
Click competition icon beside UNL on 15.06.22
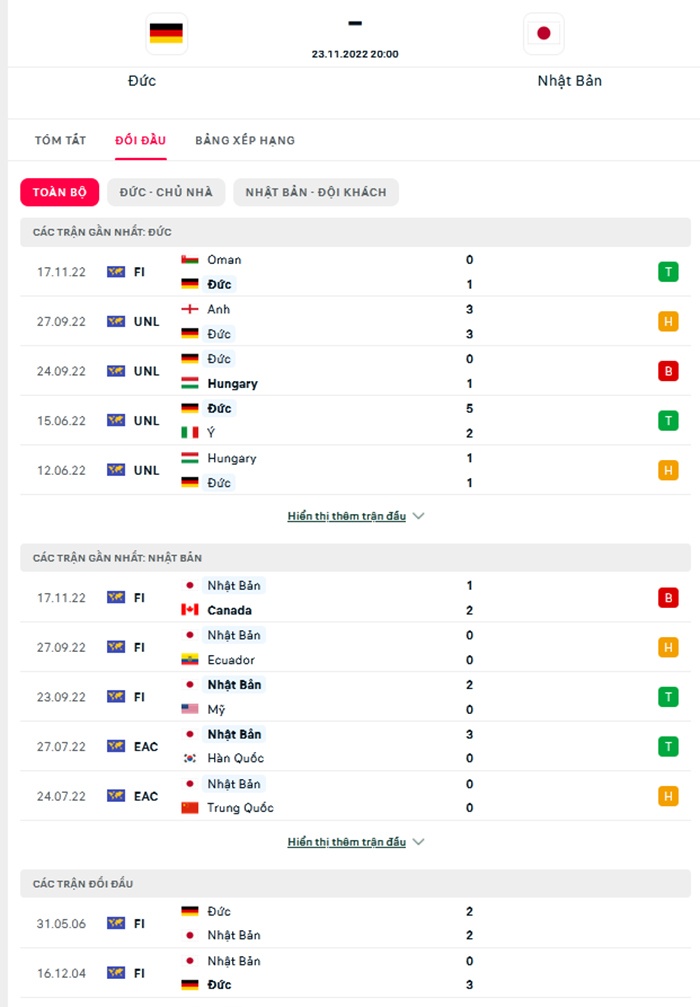(x=116, y=421)
